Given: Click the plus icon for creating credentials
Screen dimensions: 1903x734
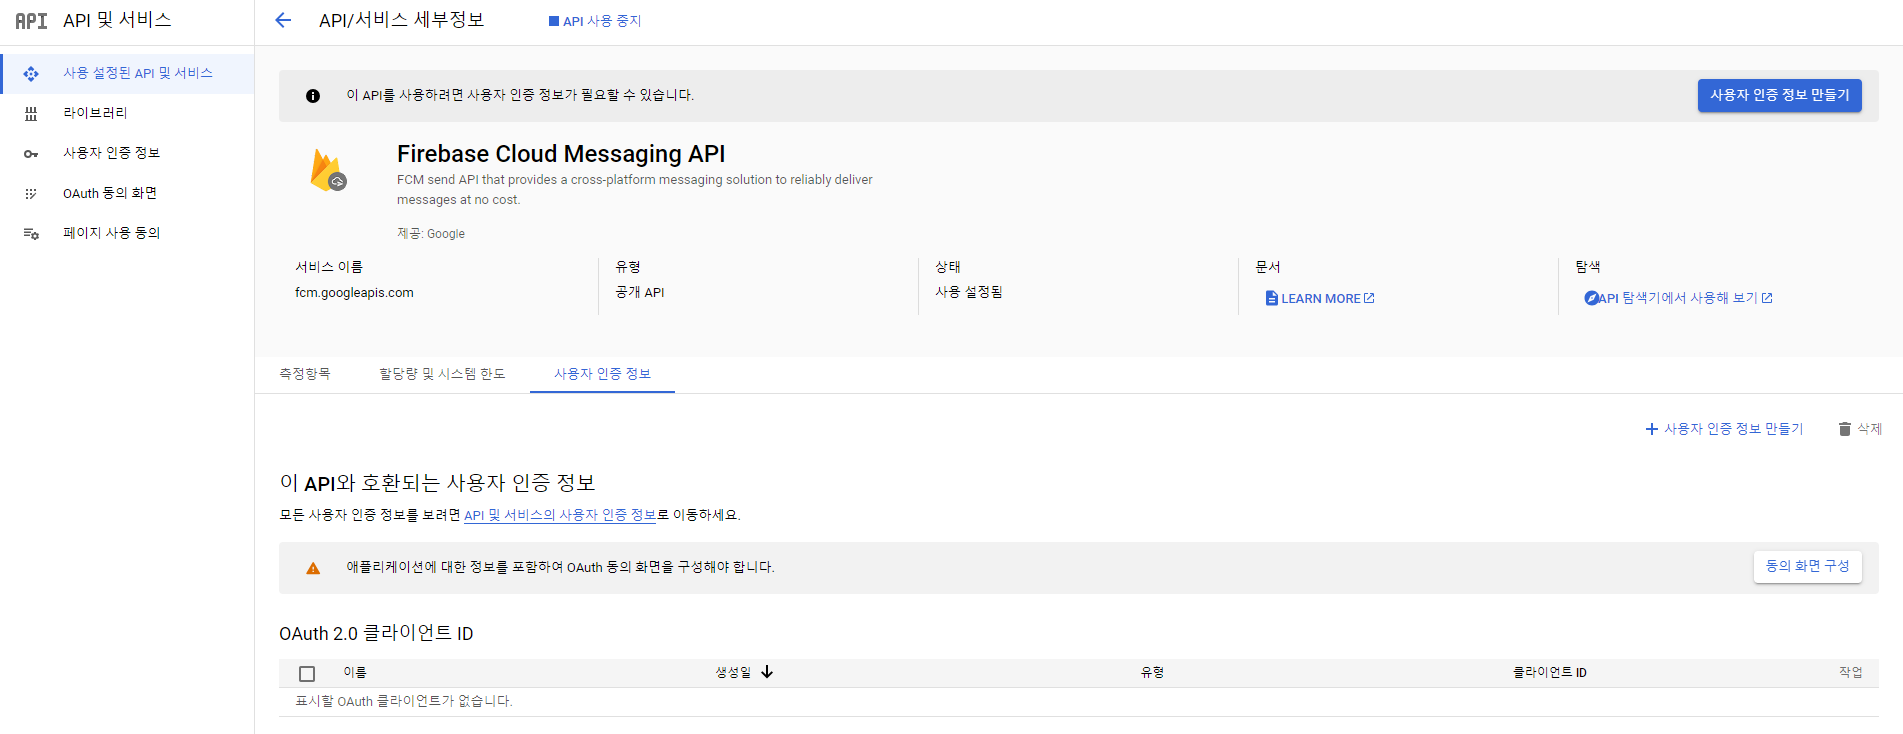Looking at the screenshot, I should point(1651,429).
